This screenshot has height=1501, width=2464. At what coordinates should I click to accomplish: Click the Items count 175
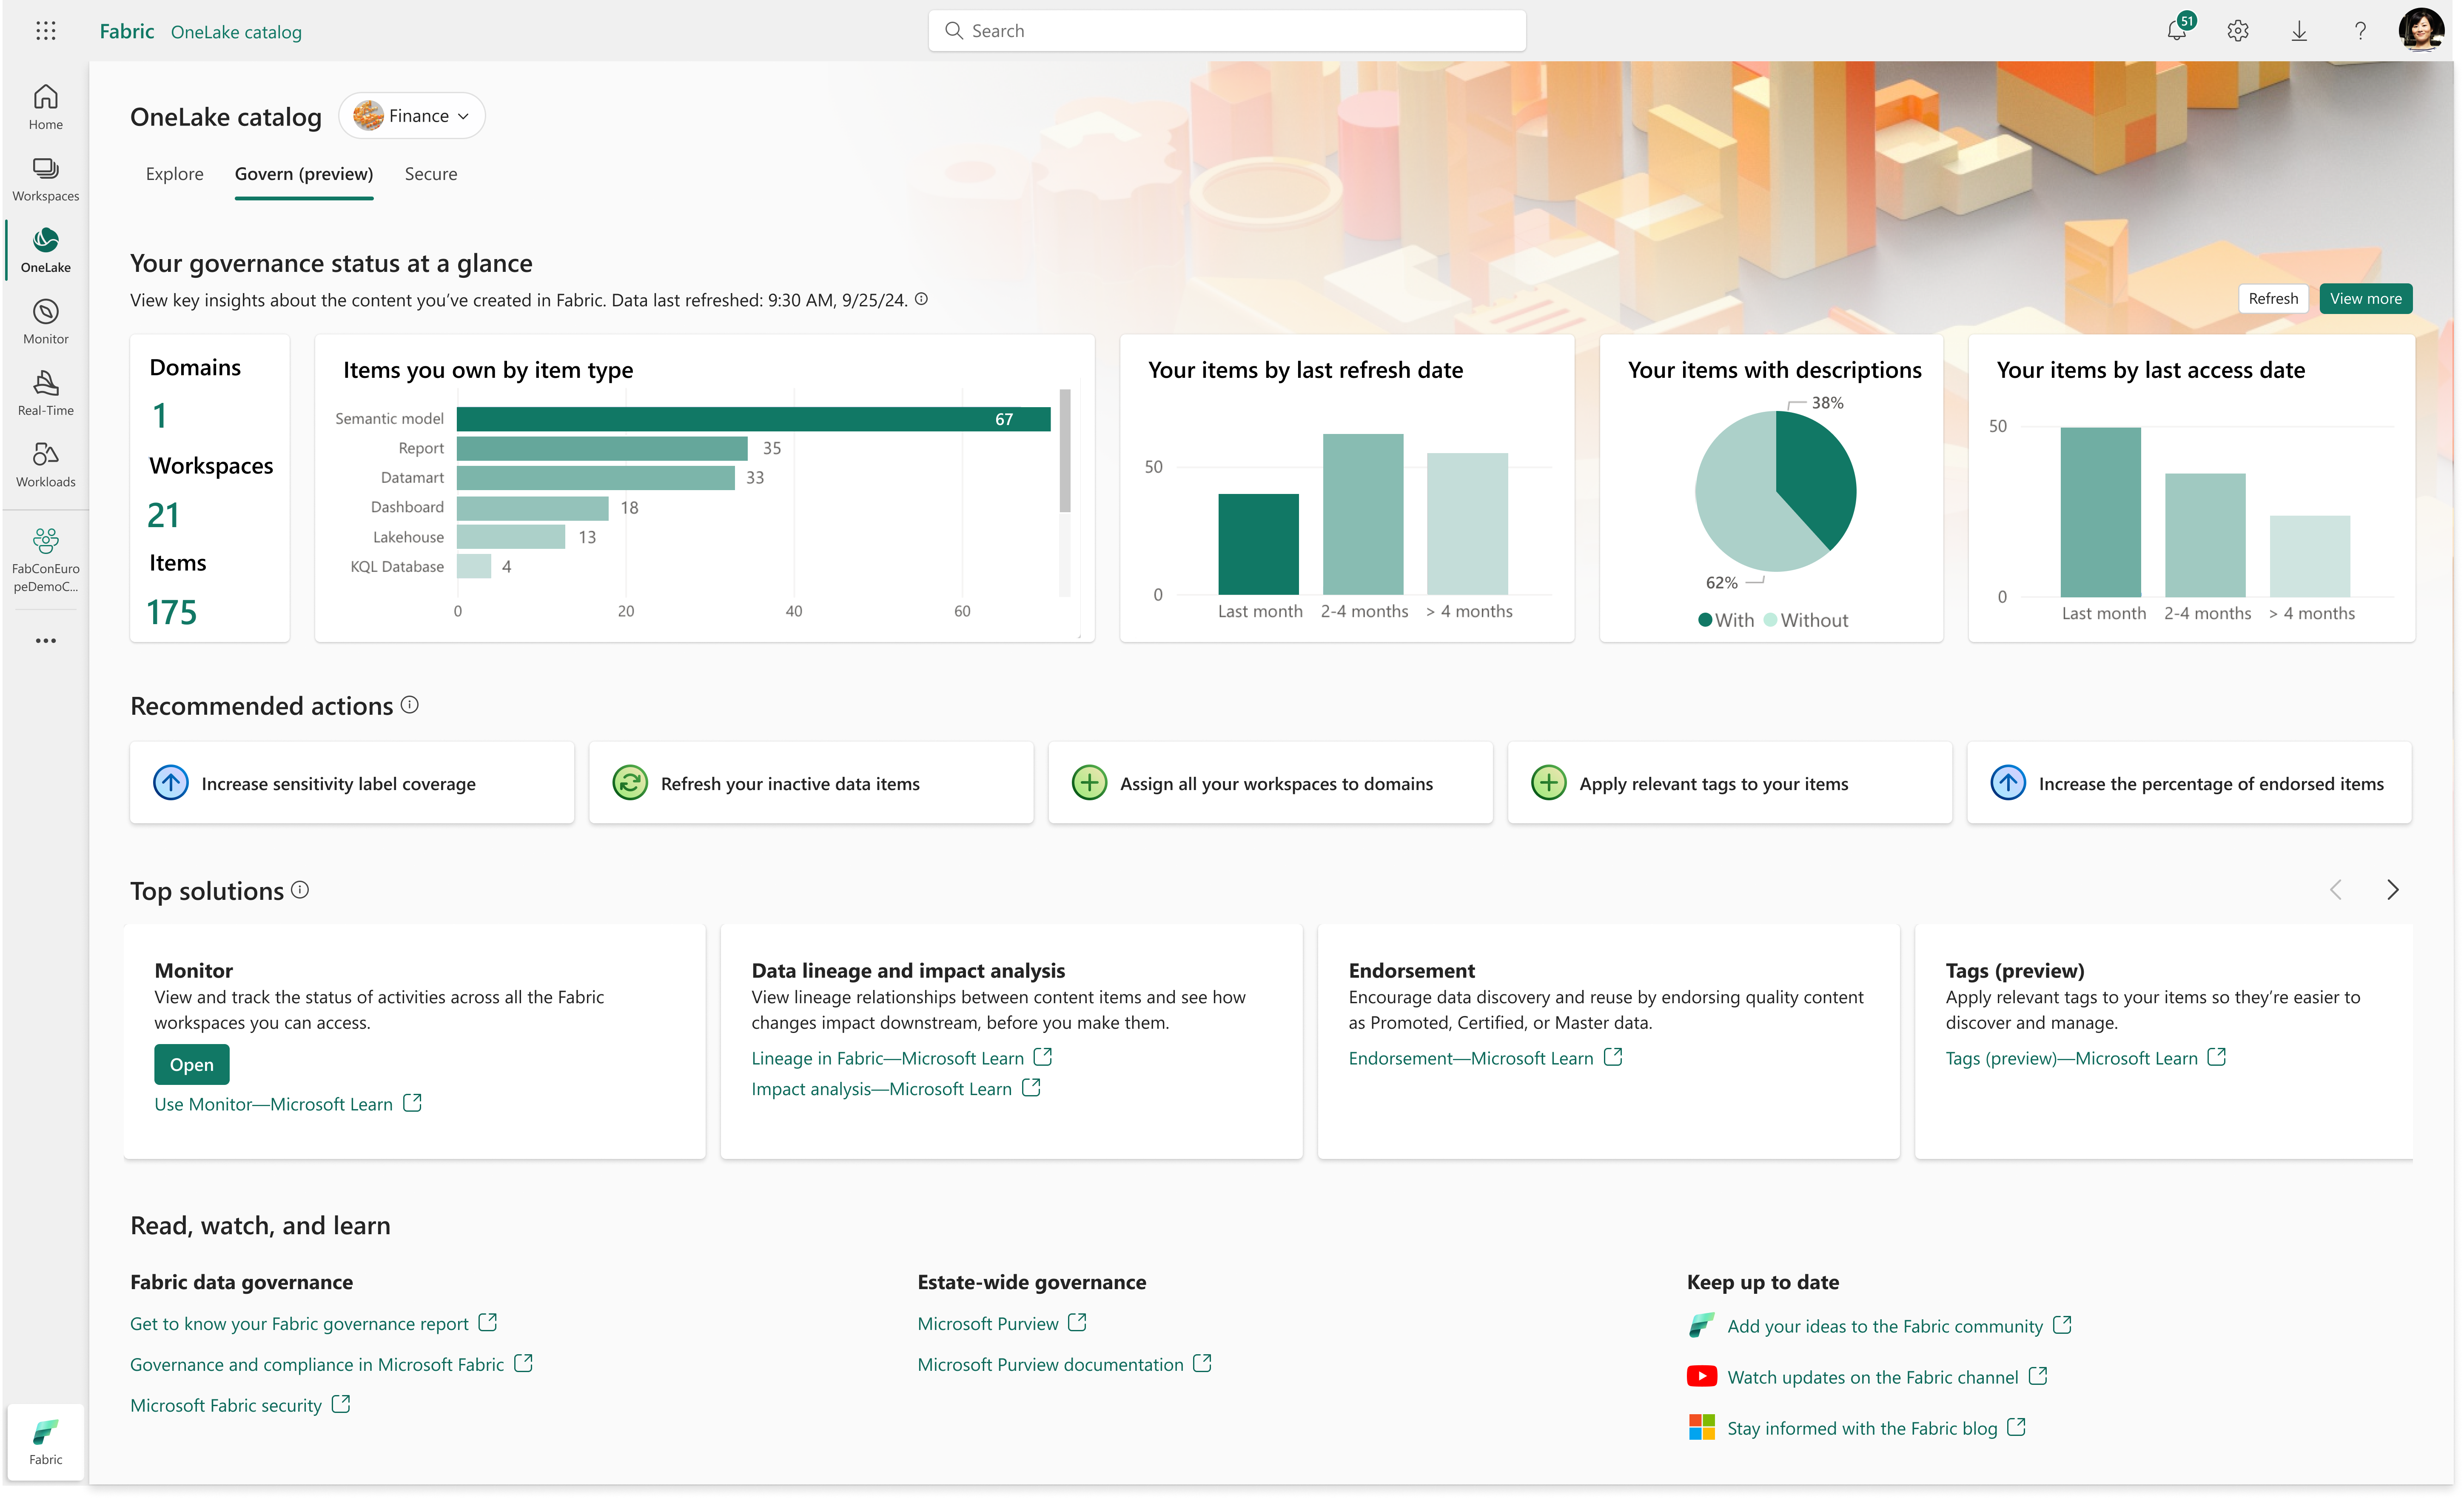pos(172,612)
